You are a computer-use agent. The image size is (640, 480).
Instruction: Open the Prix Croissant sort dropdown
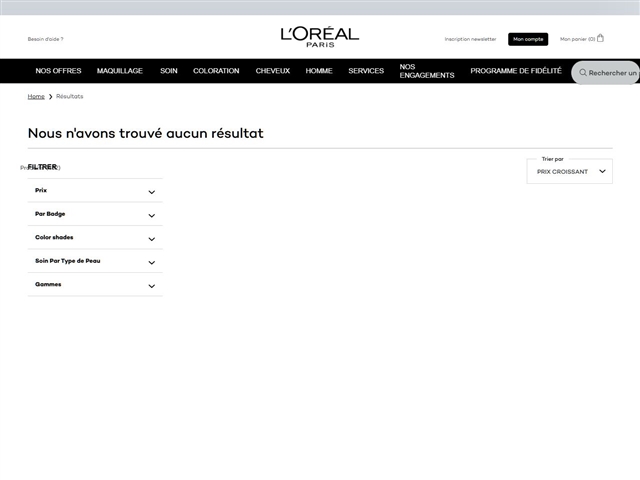tap(570, 171)
